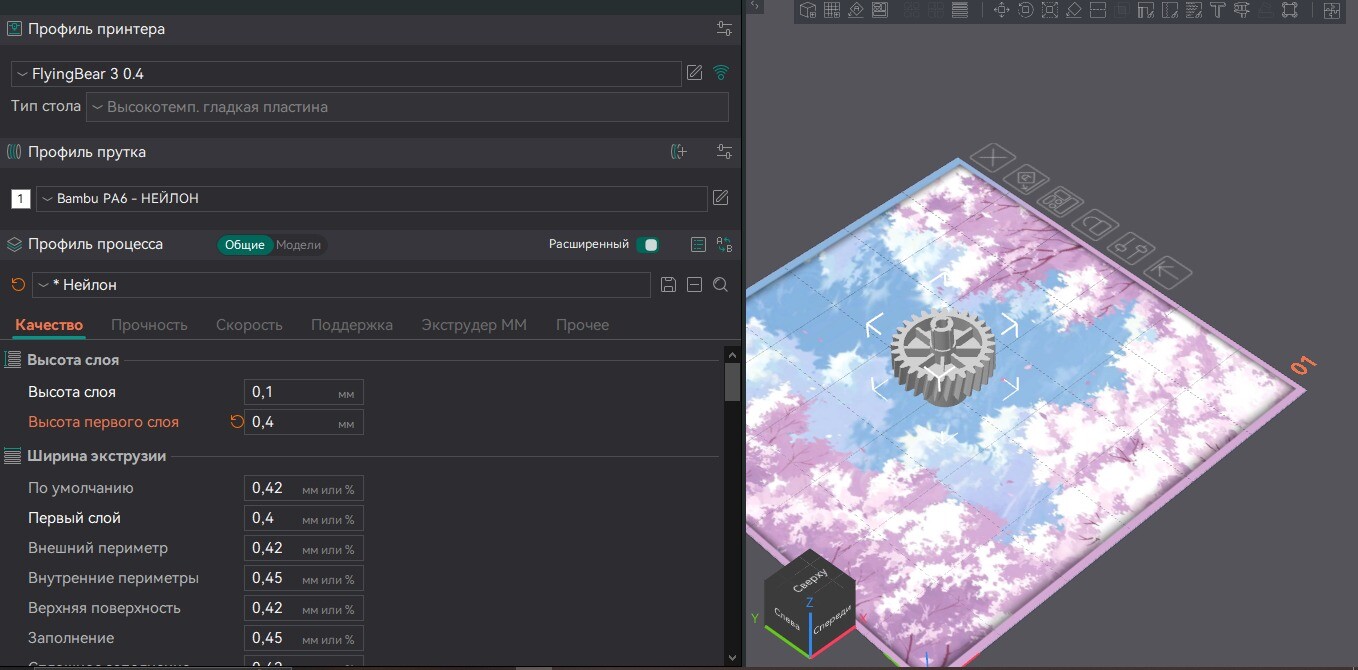Click the Высота слоя value field
This screenshot has height=670, width=1358.
click(292, 392)
